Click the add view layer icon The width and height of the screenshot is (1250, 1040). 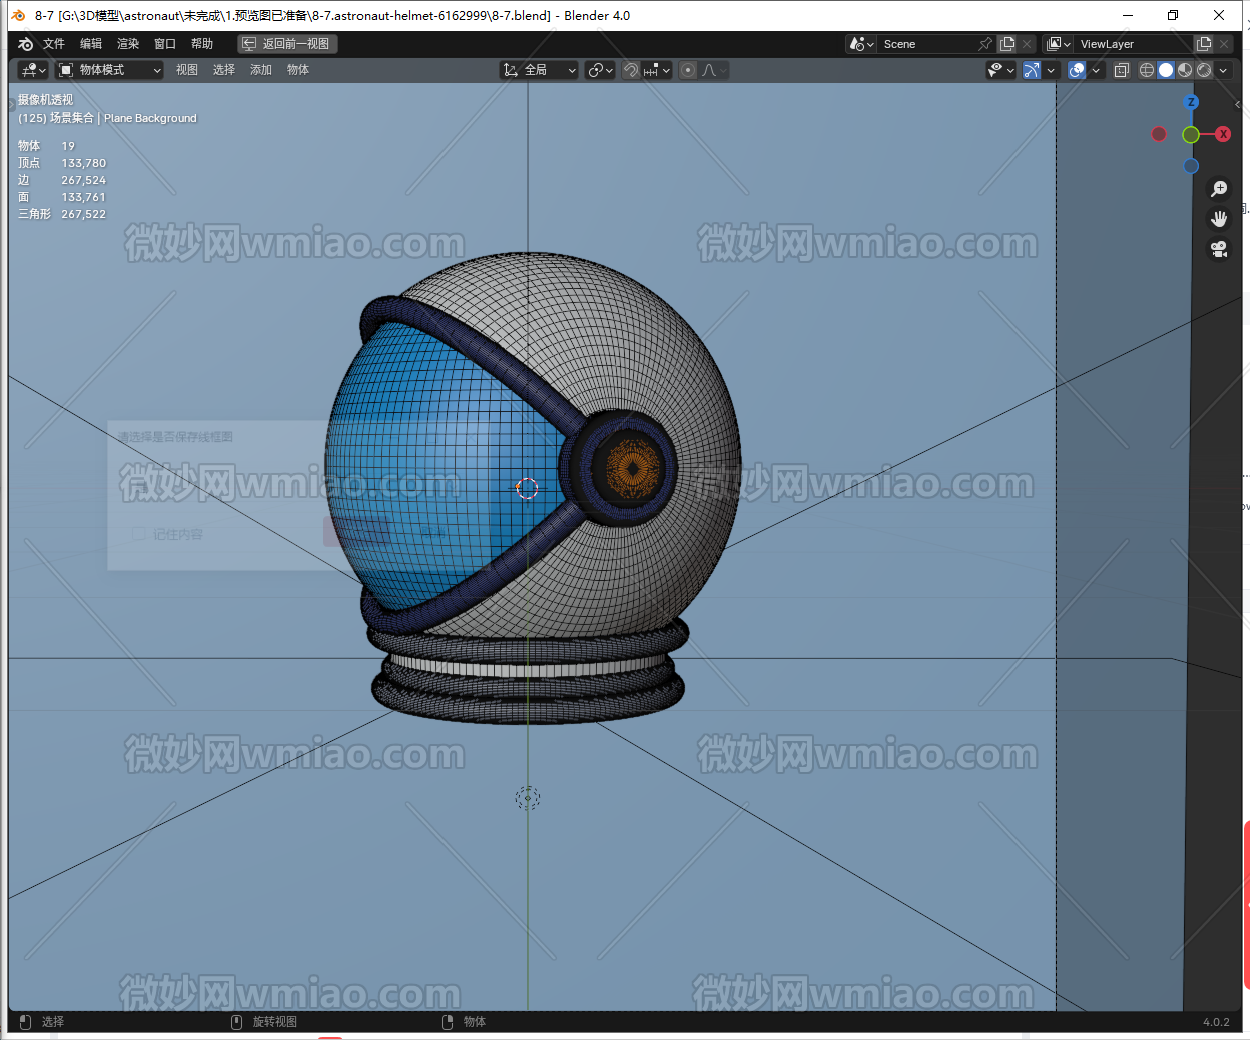[x=1204, y=44]
